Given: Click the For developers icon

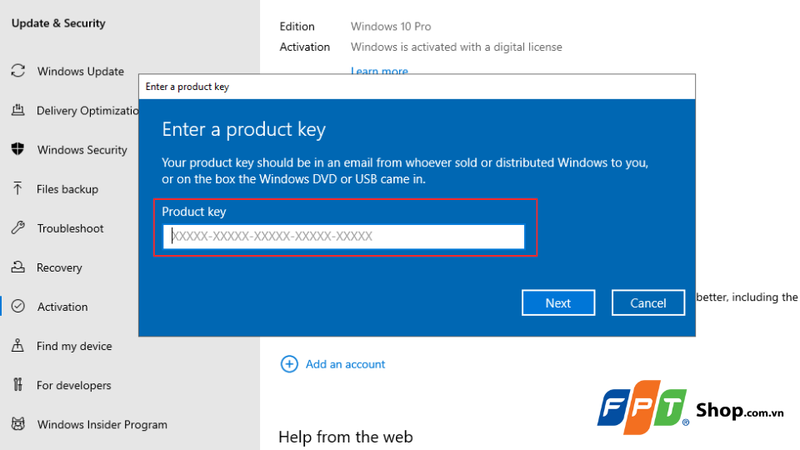Looking at the screenshot, I should coord(18,385).
